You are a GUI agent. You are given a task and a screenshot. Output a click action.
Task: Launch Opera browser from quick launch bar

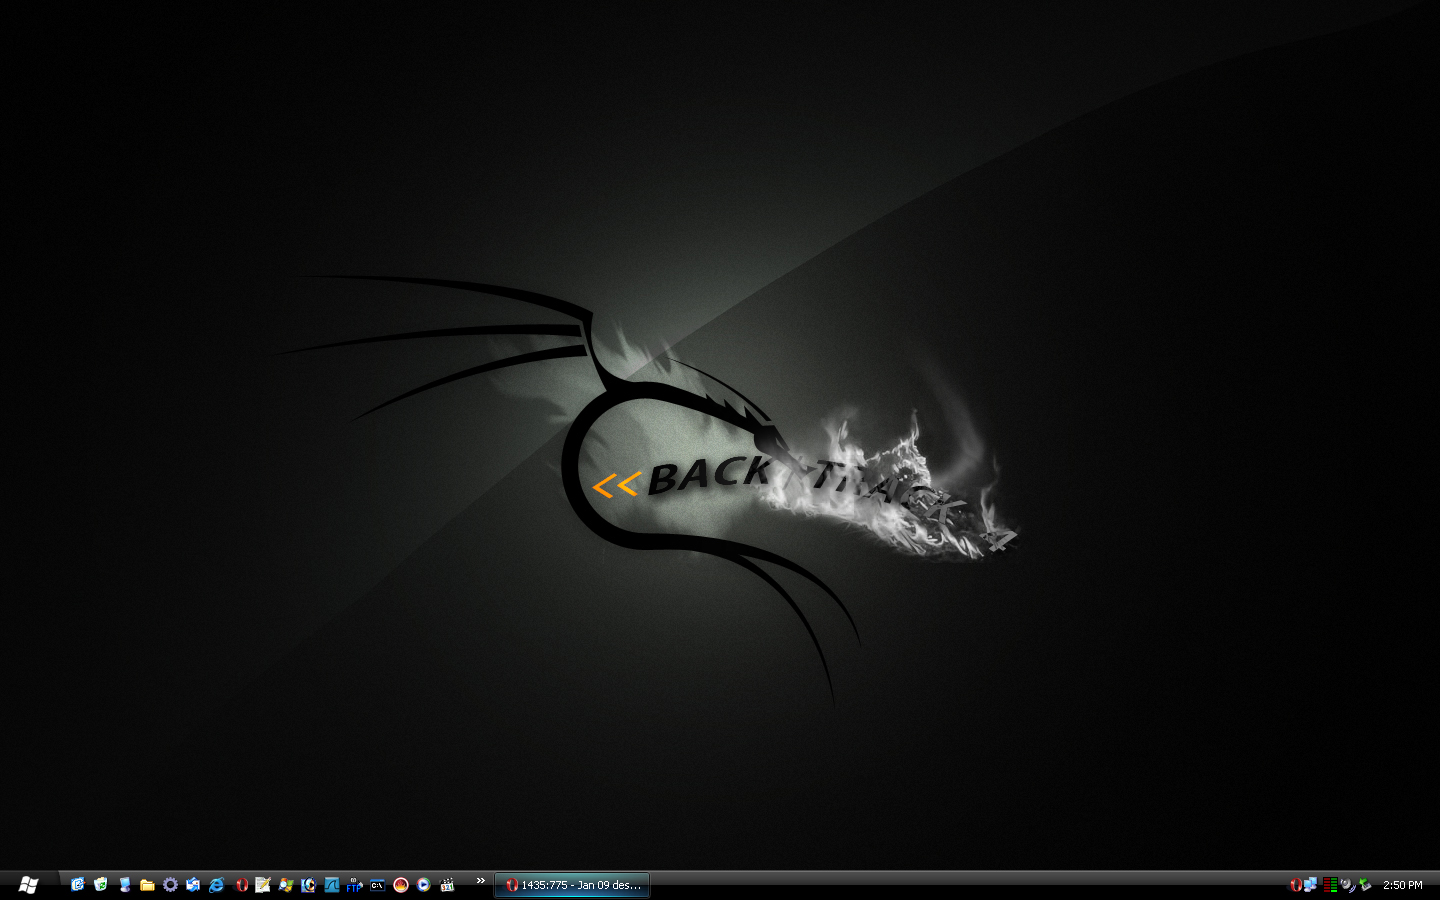pos(241,885)
